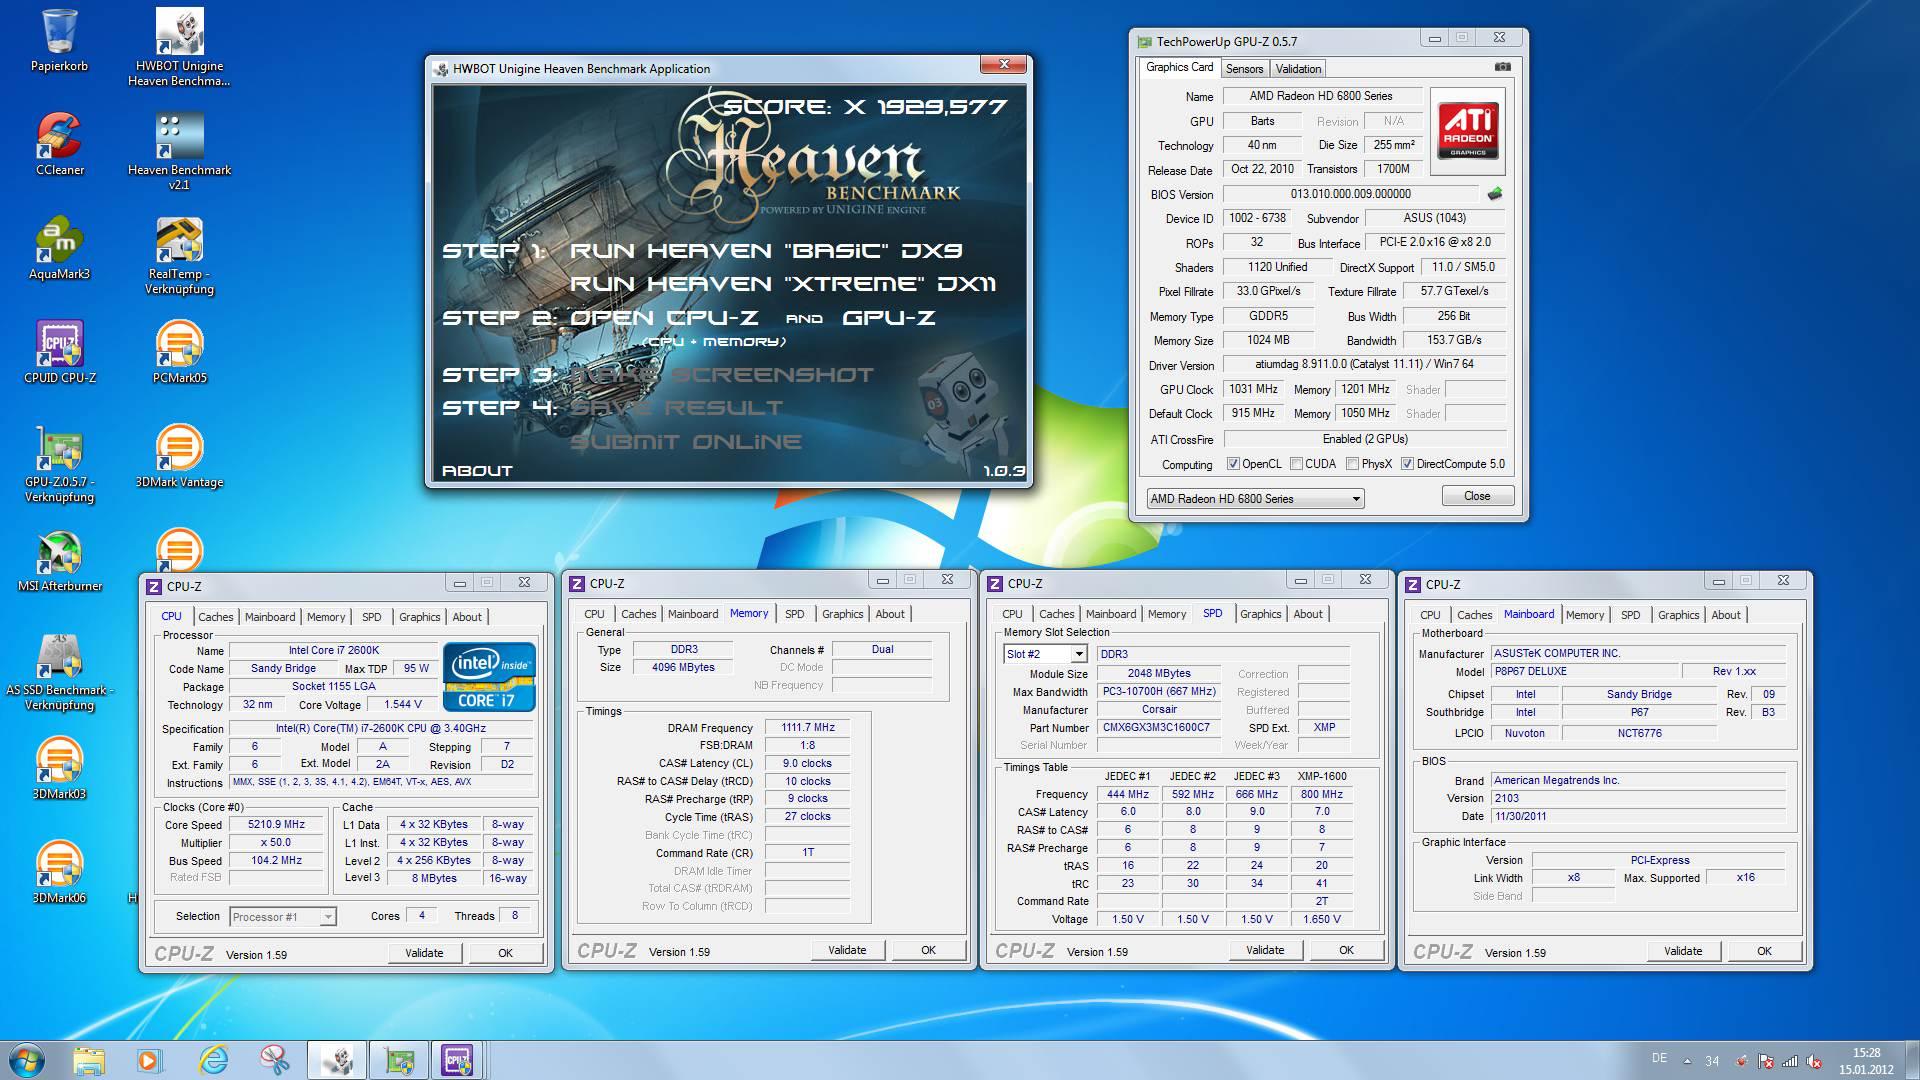Click Core Speed value 5210.9 MHz

(277, 825)
